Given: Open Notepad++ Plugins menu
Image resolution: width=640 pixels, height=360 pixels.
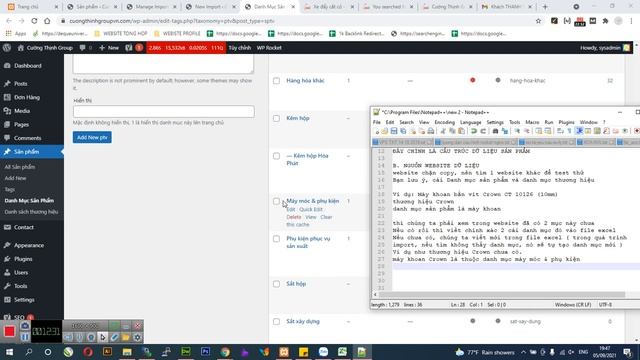Looking at the screenshot, I should (566, 122).
